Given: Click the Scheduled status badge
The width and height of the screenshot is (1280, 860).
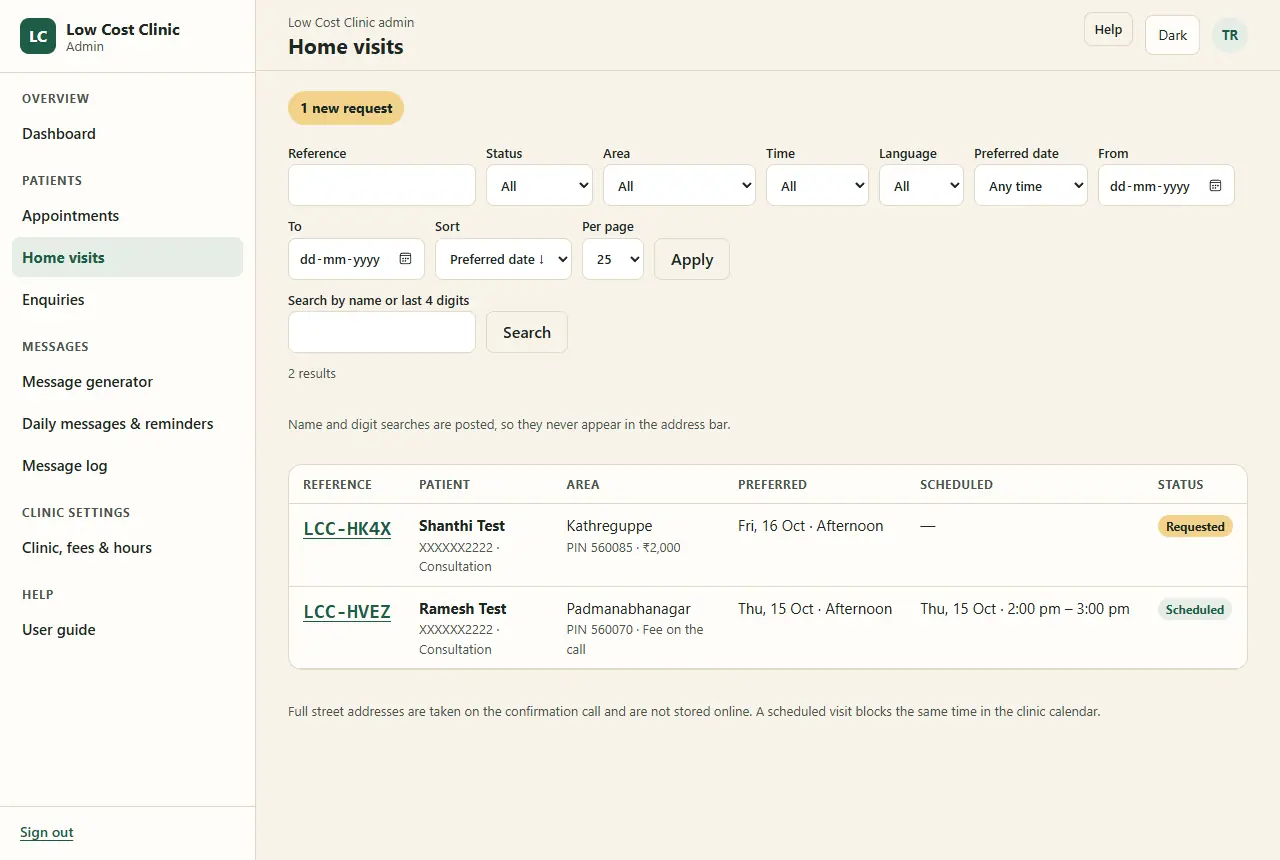Looking at the screenshot, I should [x=1195, y=609].
